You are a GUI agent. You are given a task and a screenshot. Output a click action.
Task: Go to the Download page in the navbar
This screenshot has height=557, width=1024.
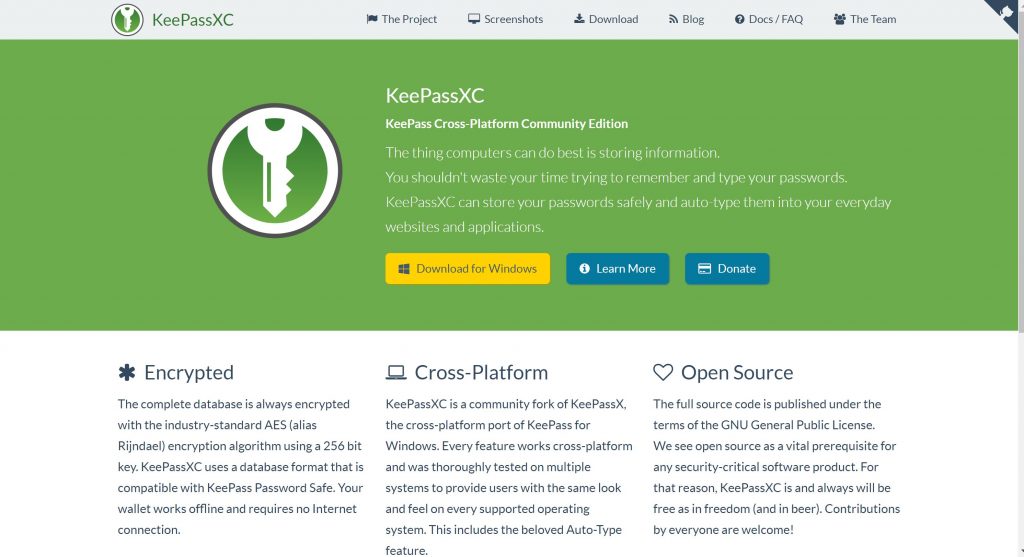606,19
